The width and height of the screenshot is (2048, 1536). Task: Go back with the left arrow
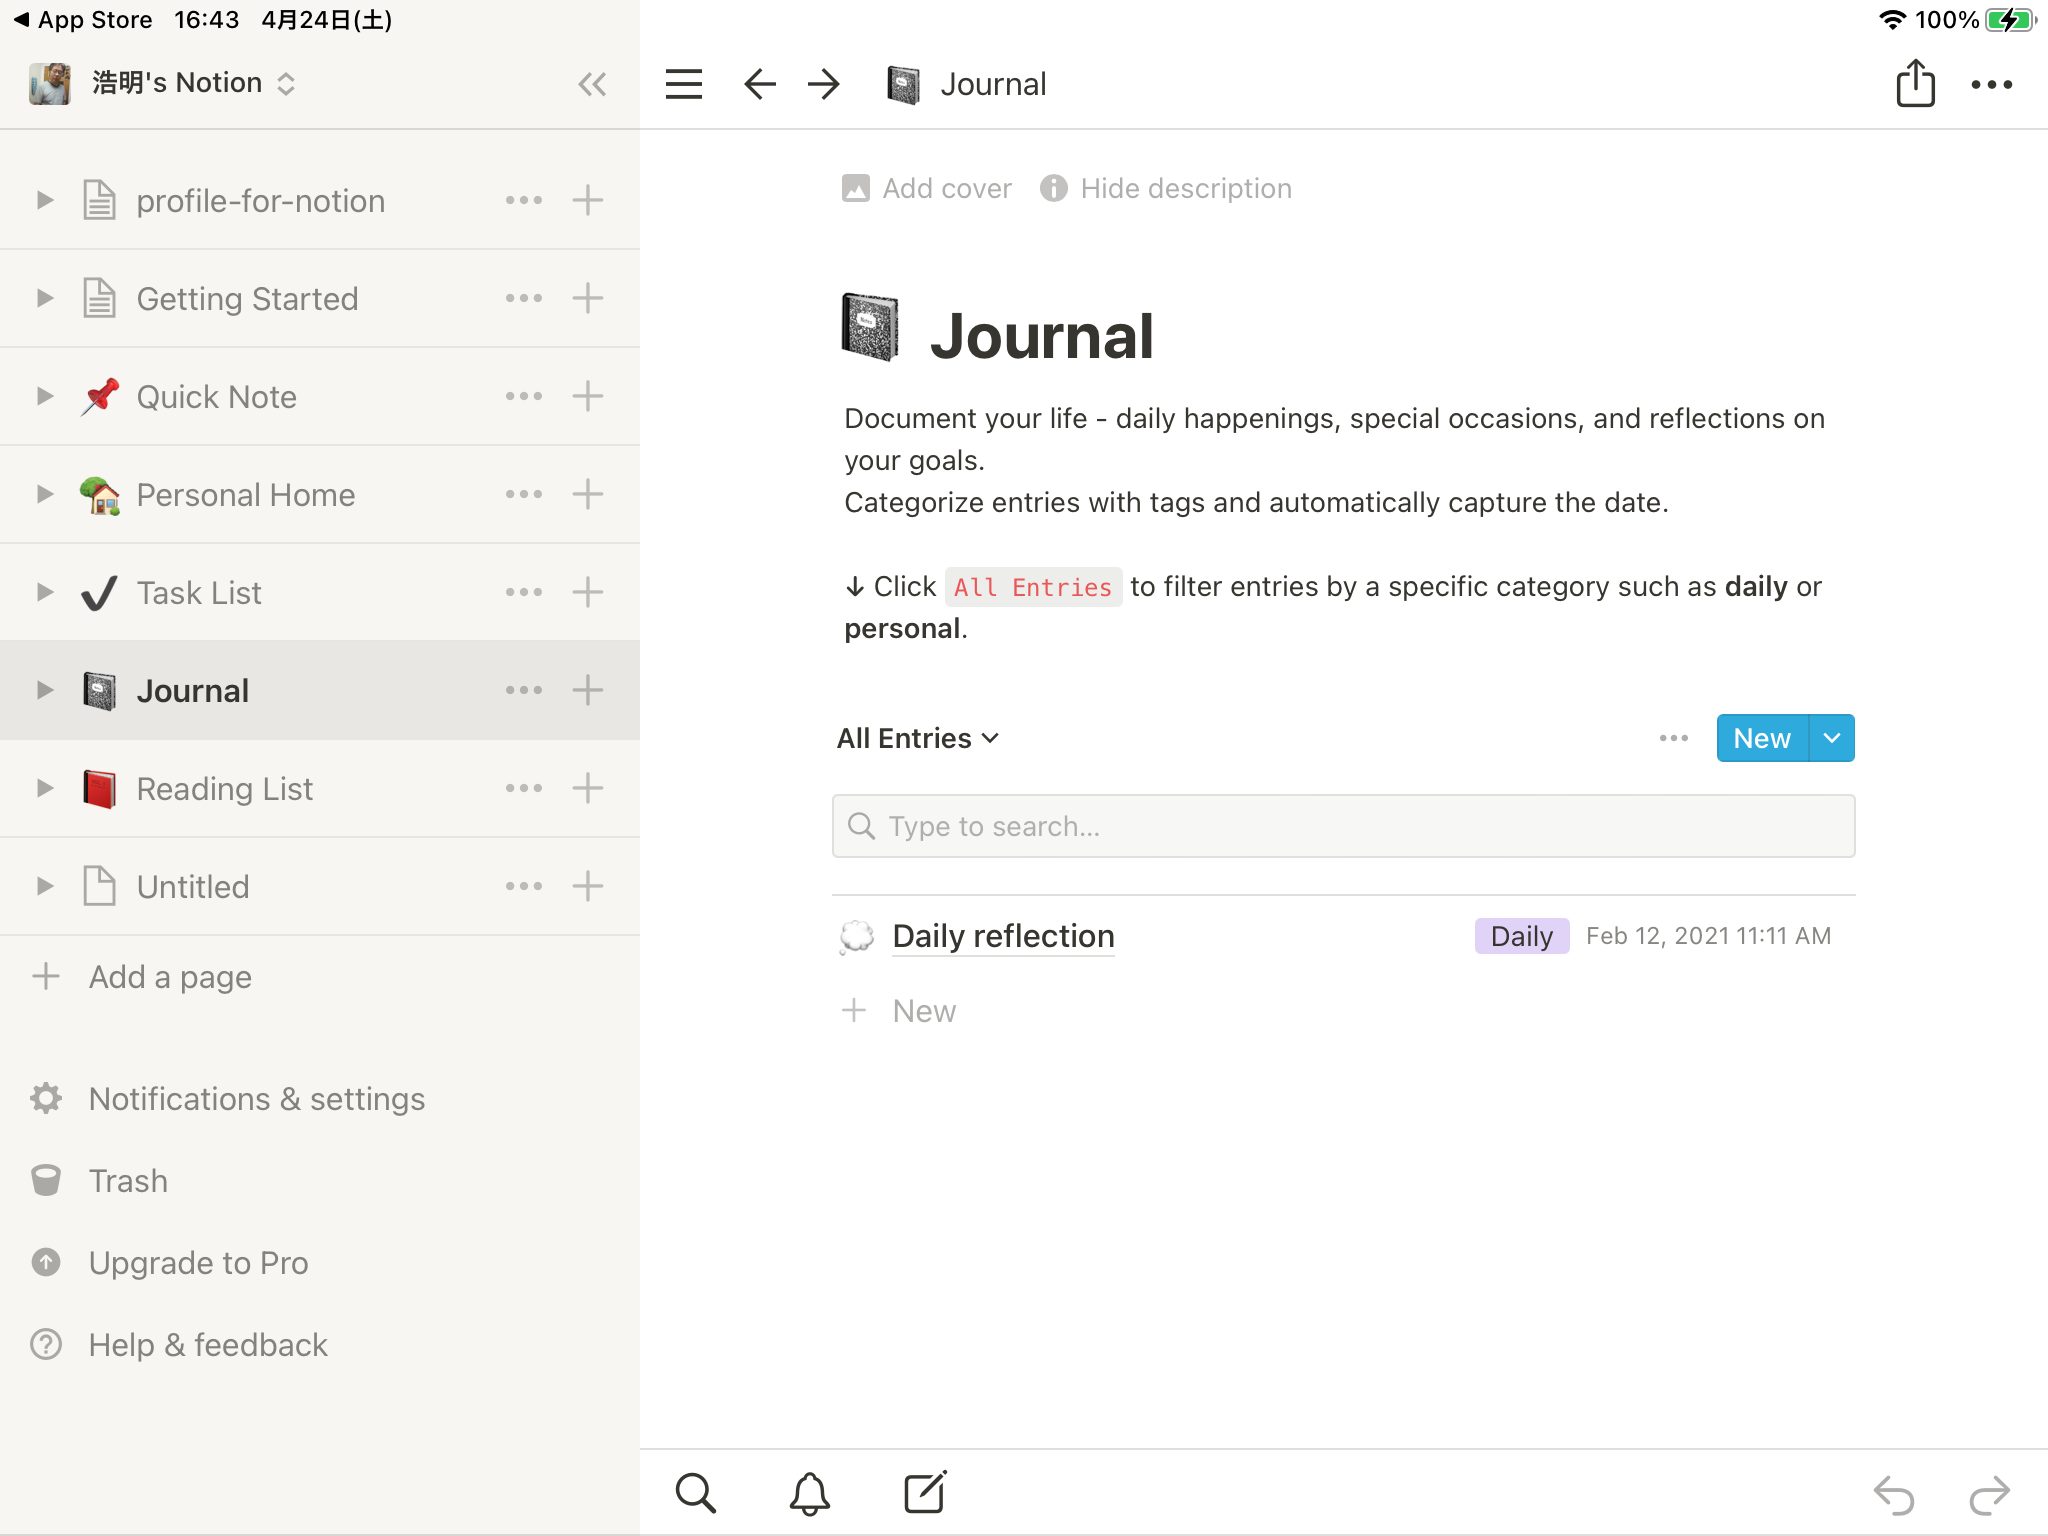point(760,84)
